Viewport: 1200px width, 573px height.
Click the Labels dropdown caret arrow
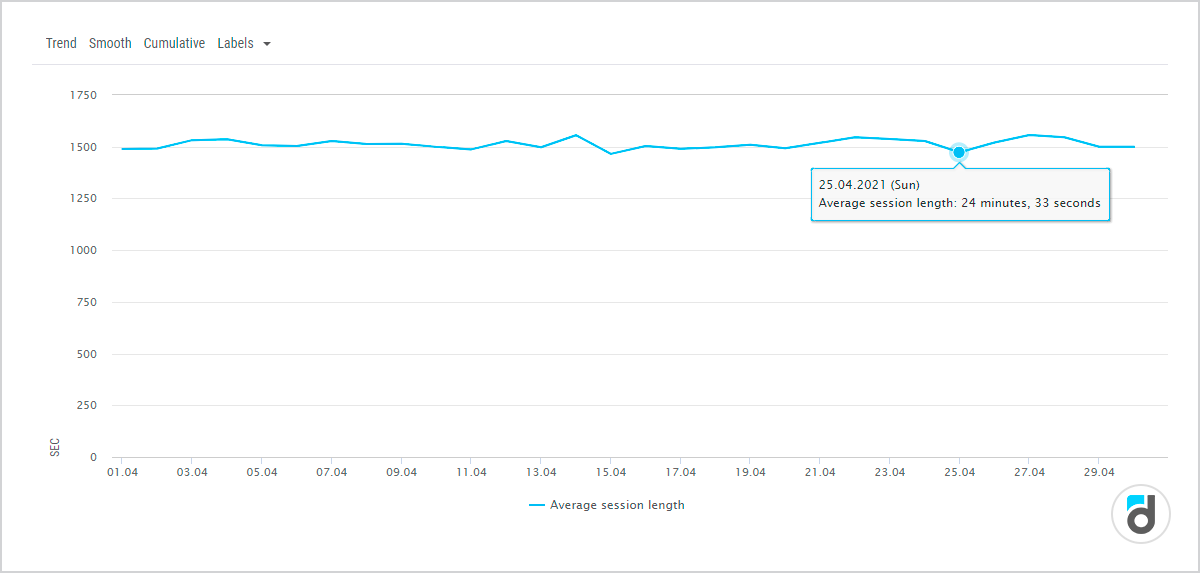[267, 45]
